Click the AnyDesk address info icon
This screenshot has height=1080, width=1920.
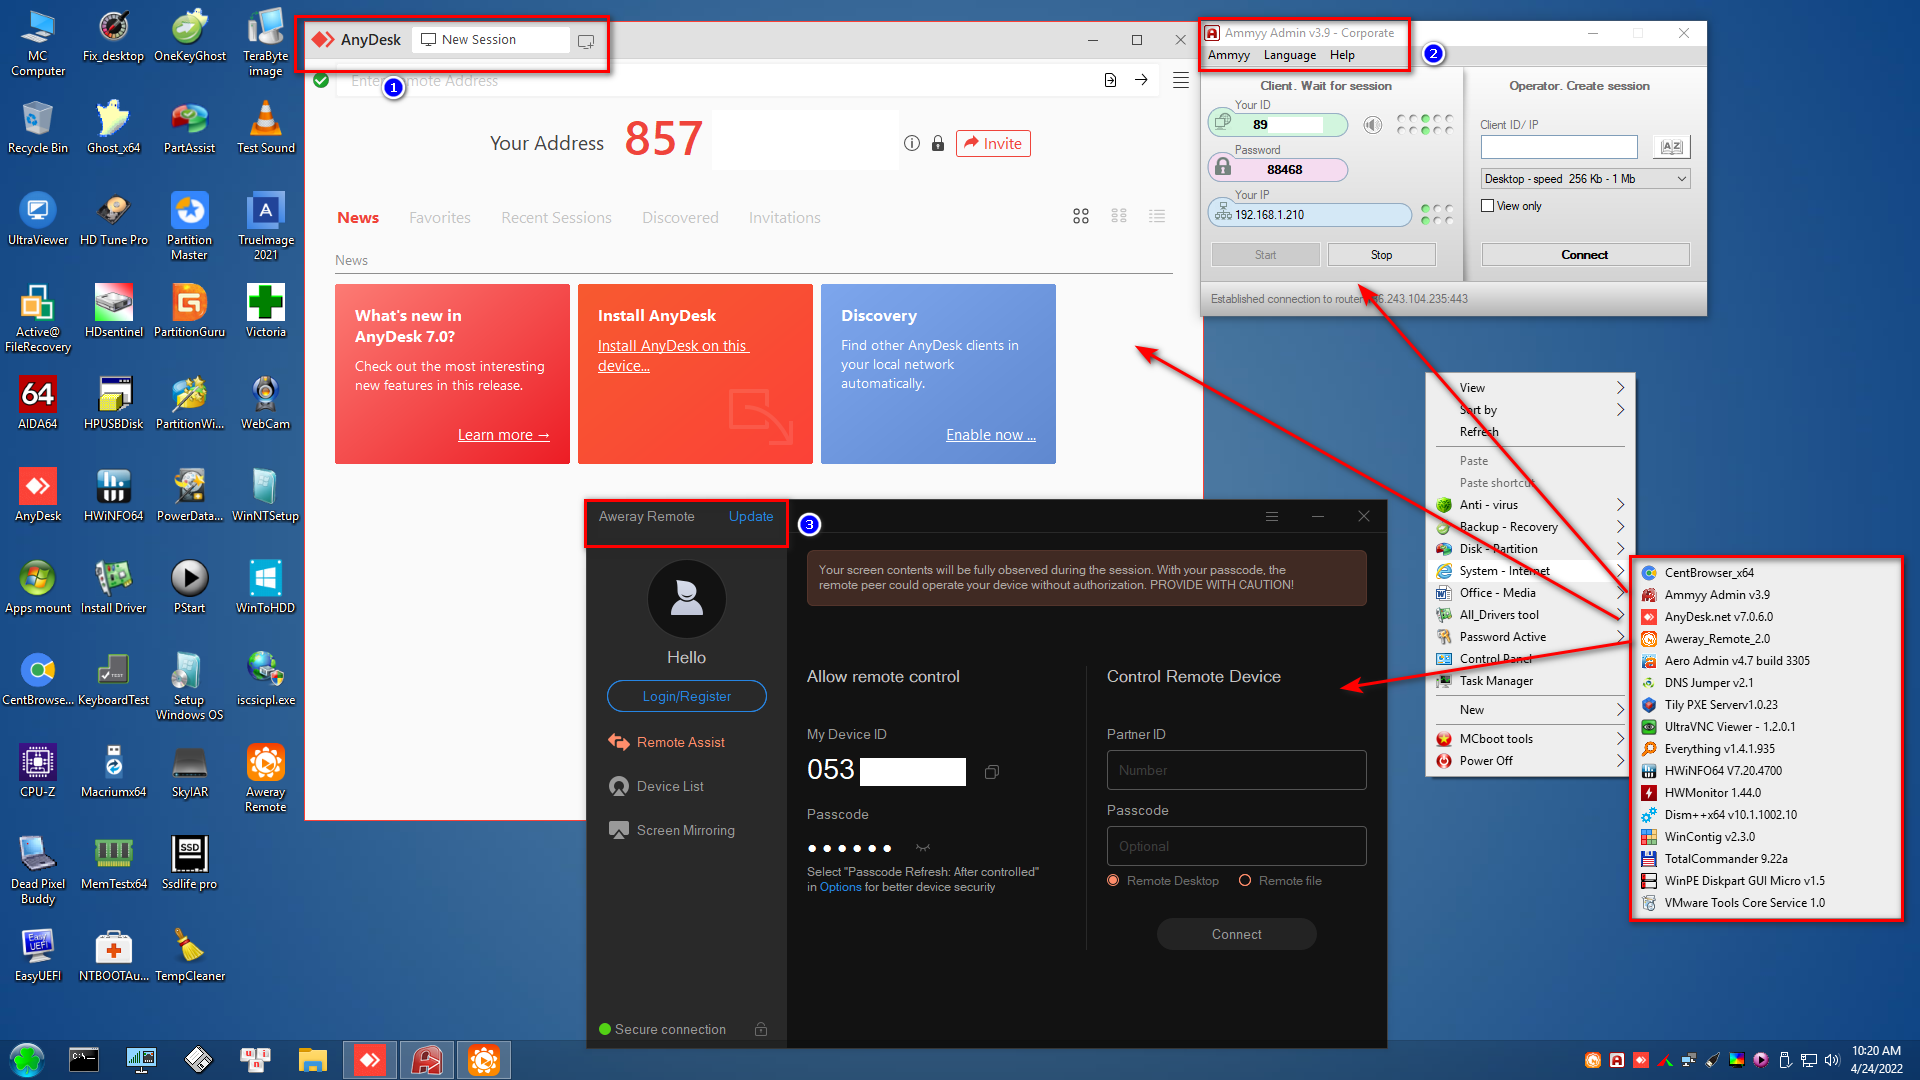[x=911, y=143]
